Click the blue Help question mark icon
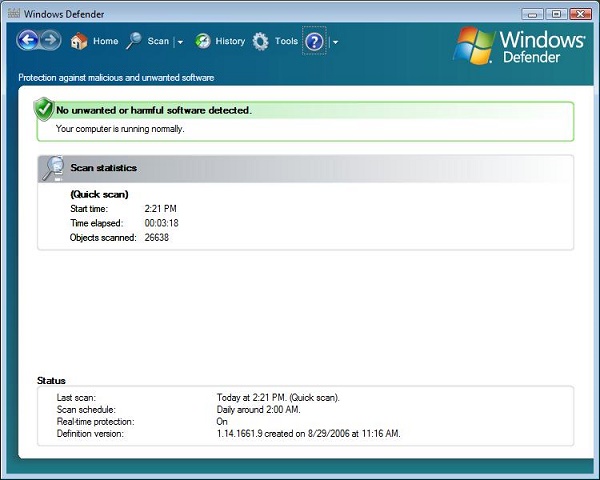Image resolution: width=600 pixels, height=480 pixels. (x=314, y=42)
